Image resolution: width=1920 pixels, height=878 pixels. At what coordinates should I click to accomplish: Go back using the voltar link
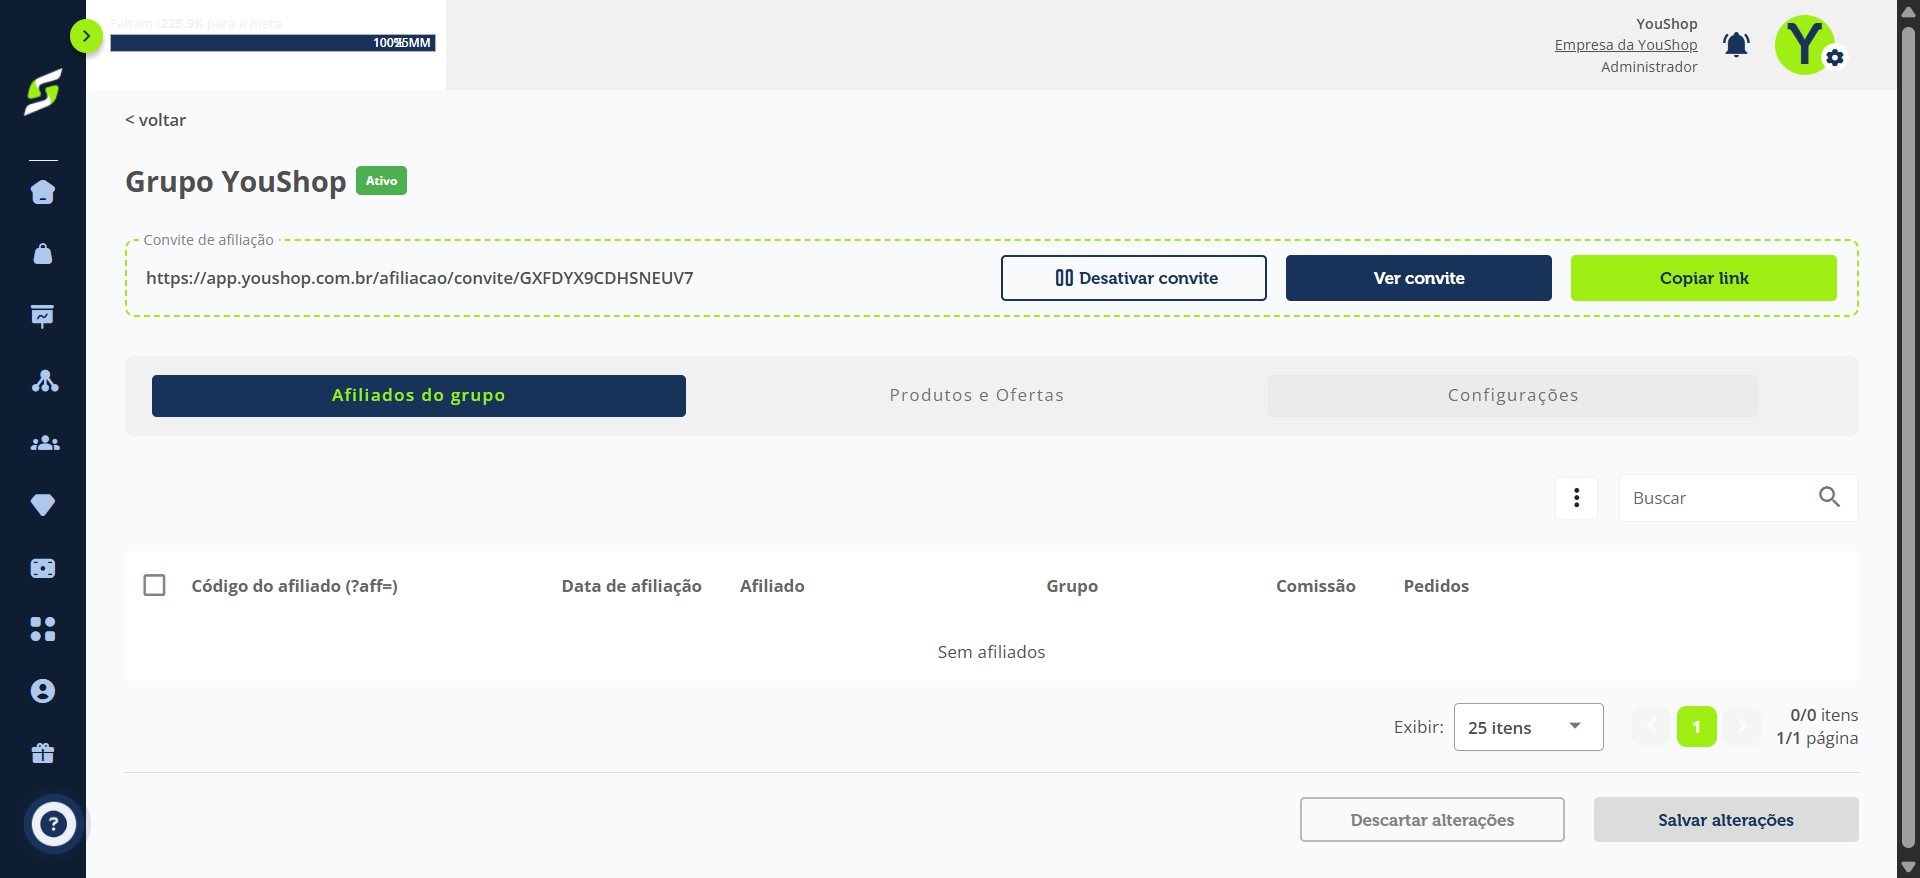coord(156,120)
